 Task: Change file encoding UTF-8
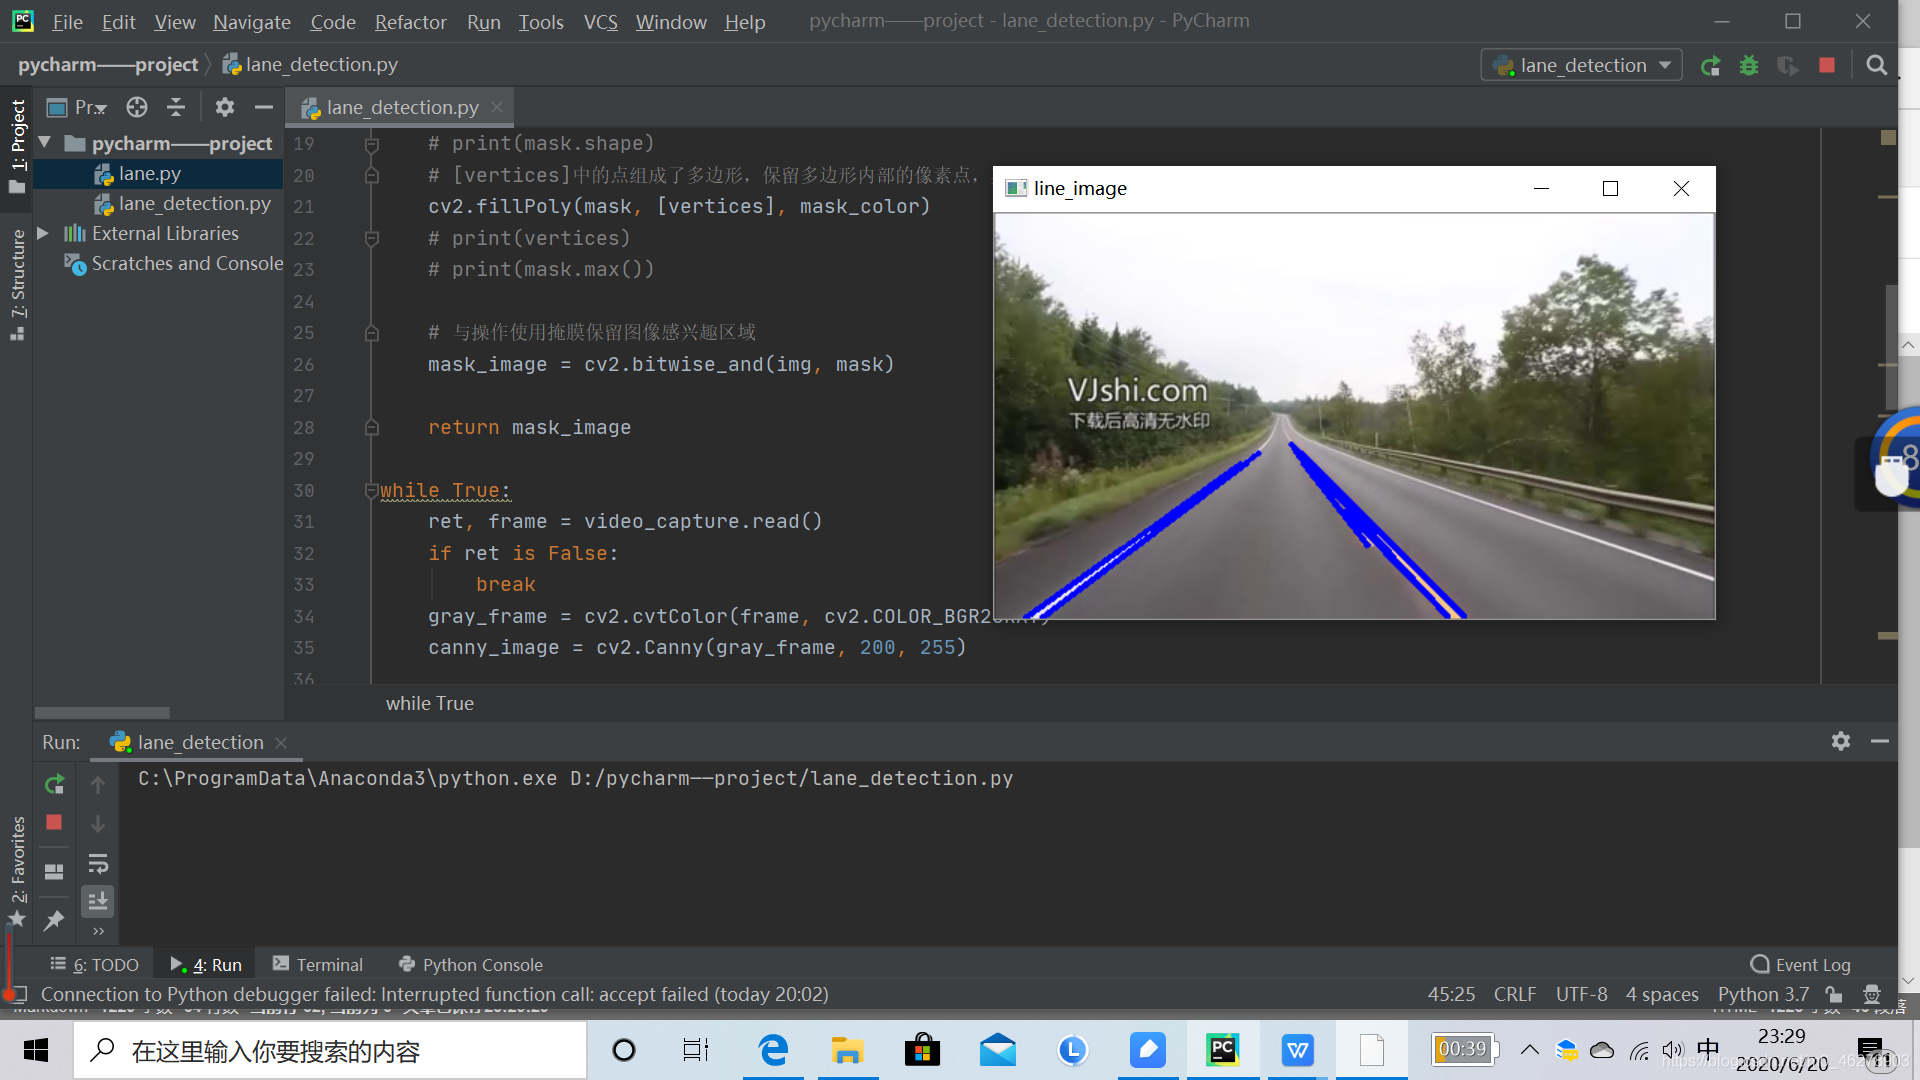point(1581,994)
